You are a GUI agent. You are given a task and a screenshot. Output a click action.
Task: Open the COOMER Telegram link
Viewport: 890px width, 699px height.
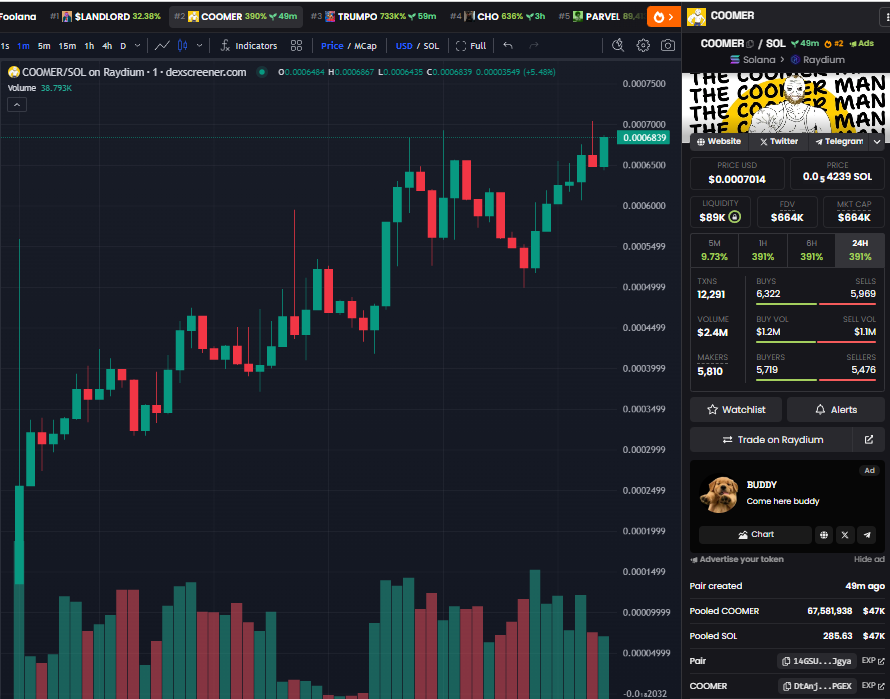coord(839,141)
